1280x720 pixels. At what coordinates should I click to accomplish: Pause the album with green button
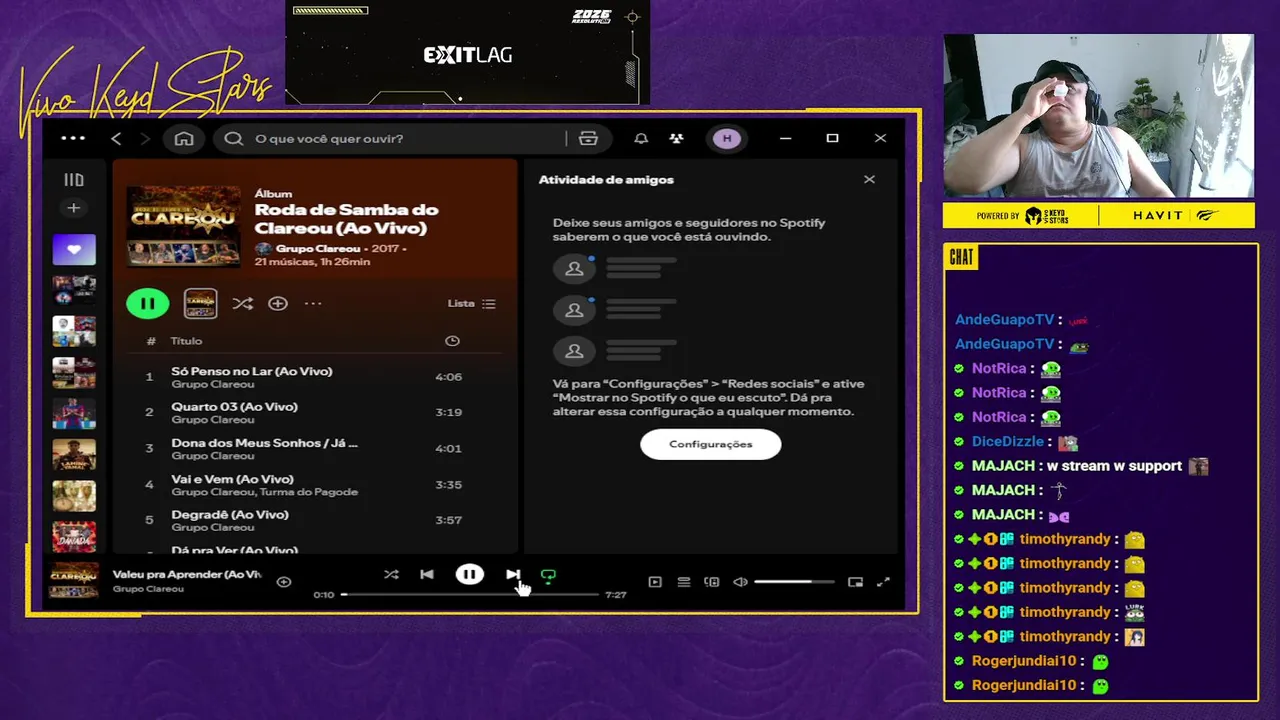pos(148,303)
